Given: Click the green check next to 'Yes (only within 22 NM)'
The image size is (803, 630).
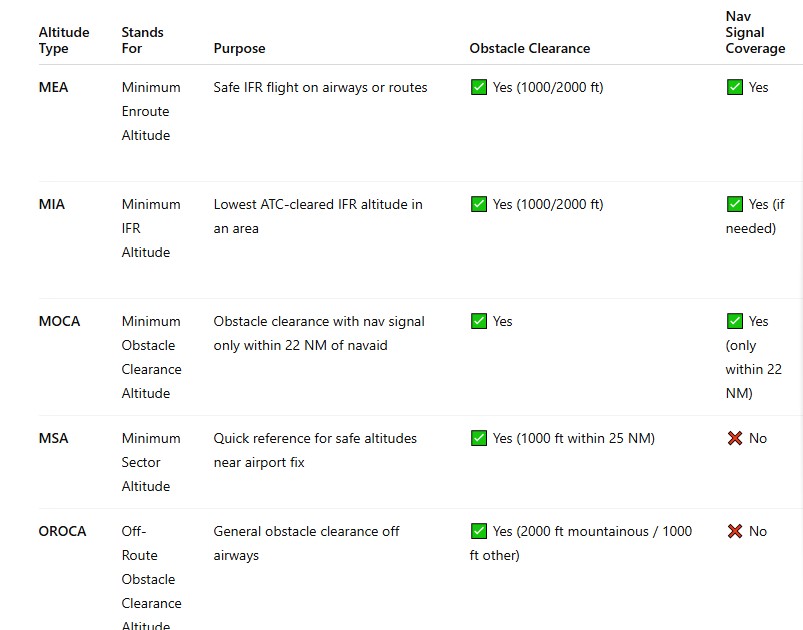Looking at the screenshot, I should (x=734, y=321).
